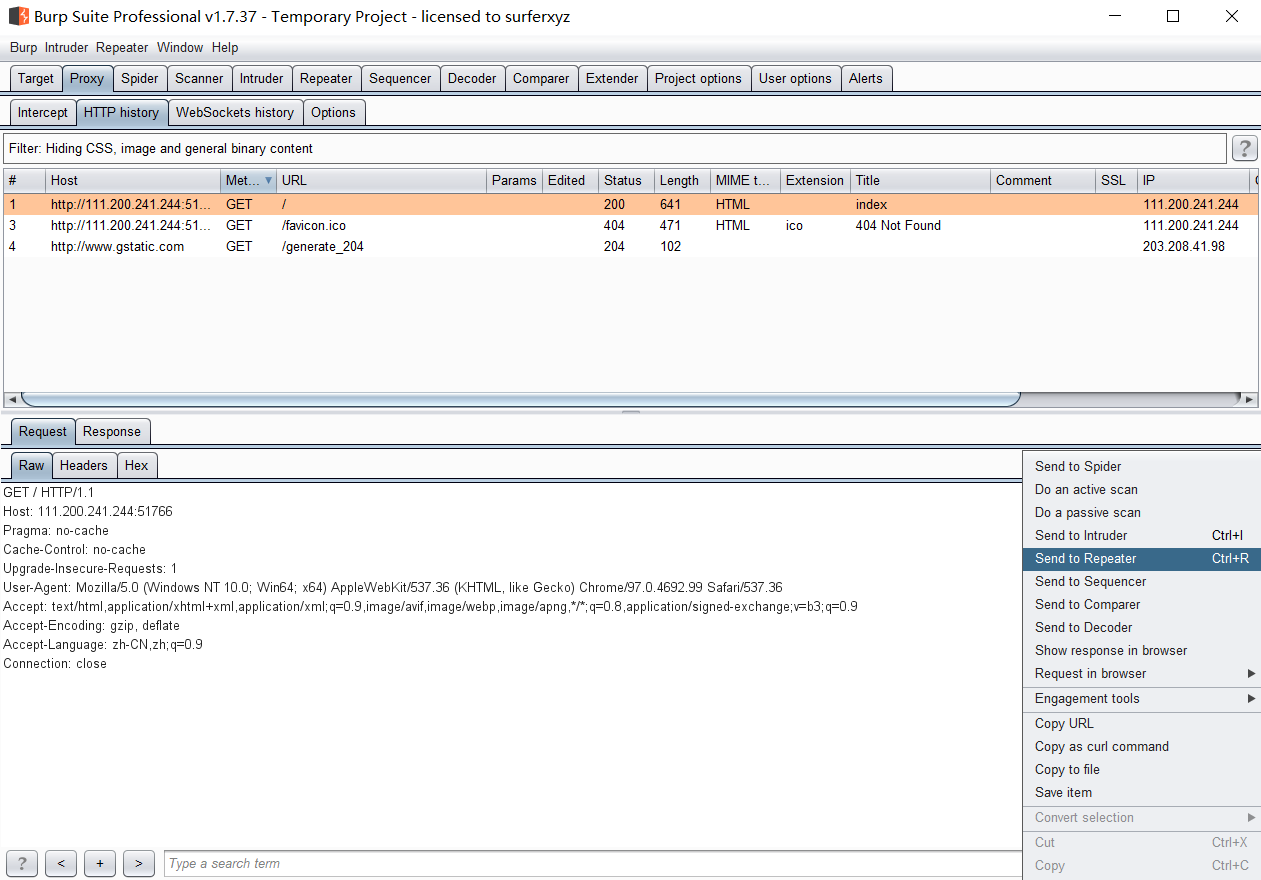Viewport: 1261px width, 880px height.
Task: Open the Repeater menu in menu bar
Action: coord(122,47)
